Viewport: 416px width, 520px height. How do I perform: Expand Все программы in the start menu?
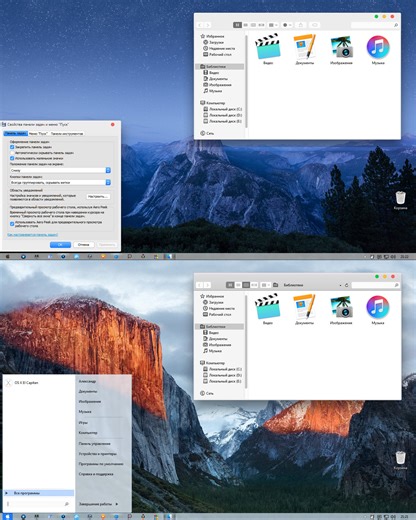[x=39, y=493]
